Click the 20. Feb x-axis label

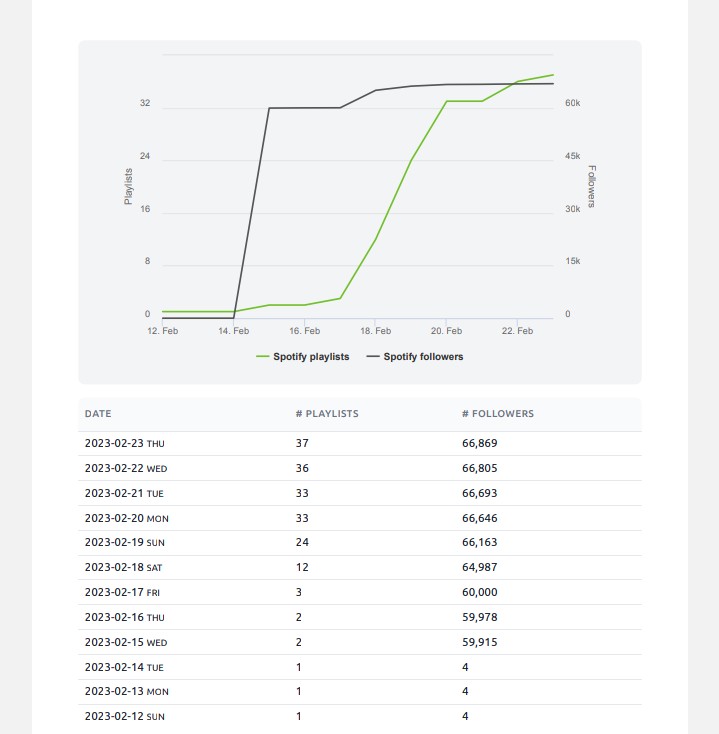[x=447, y=331]
